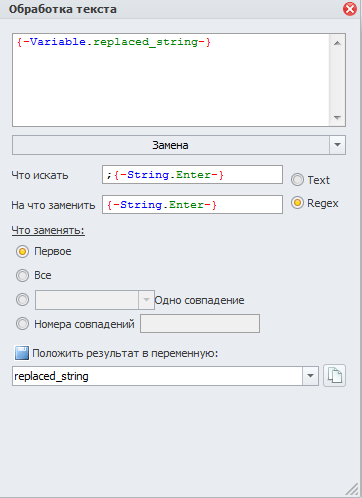Choose the Первое replacement option
This screenshot has width=362, height=498.
[x=22, y=251]
